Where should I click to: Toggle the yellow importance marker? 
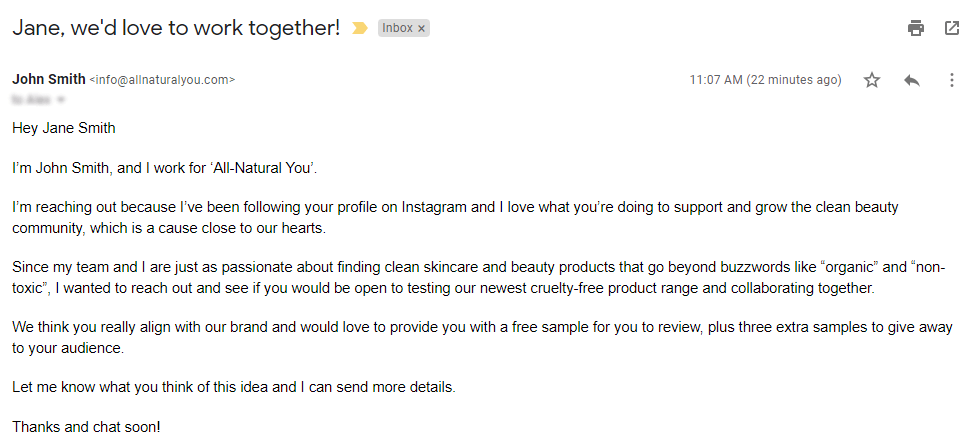359,28
